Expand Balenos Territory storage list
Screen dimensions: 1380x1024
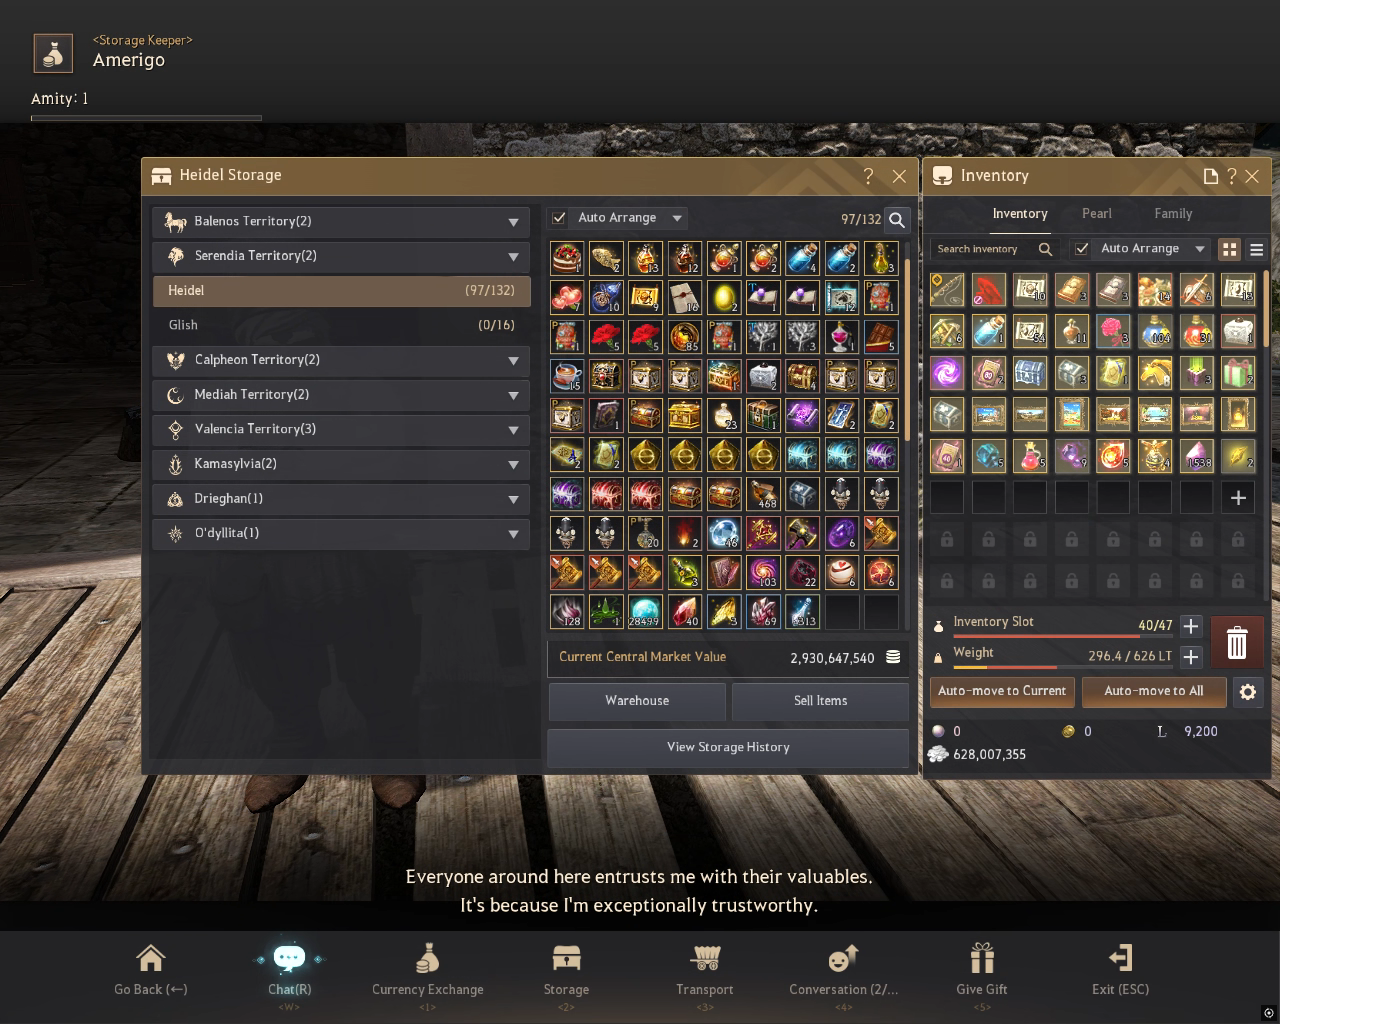341,222
